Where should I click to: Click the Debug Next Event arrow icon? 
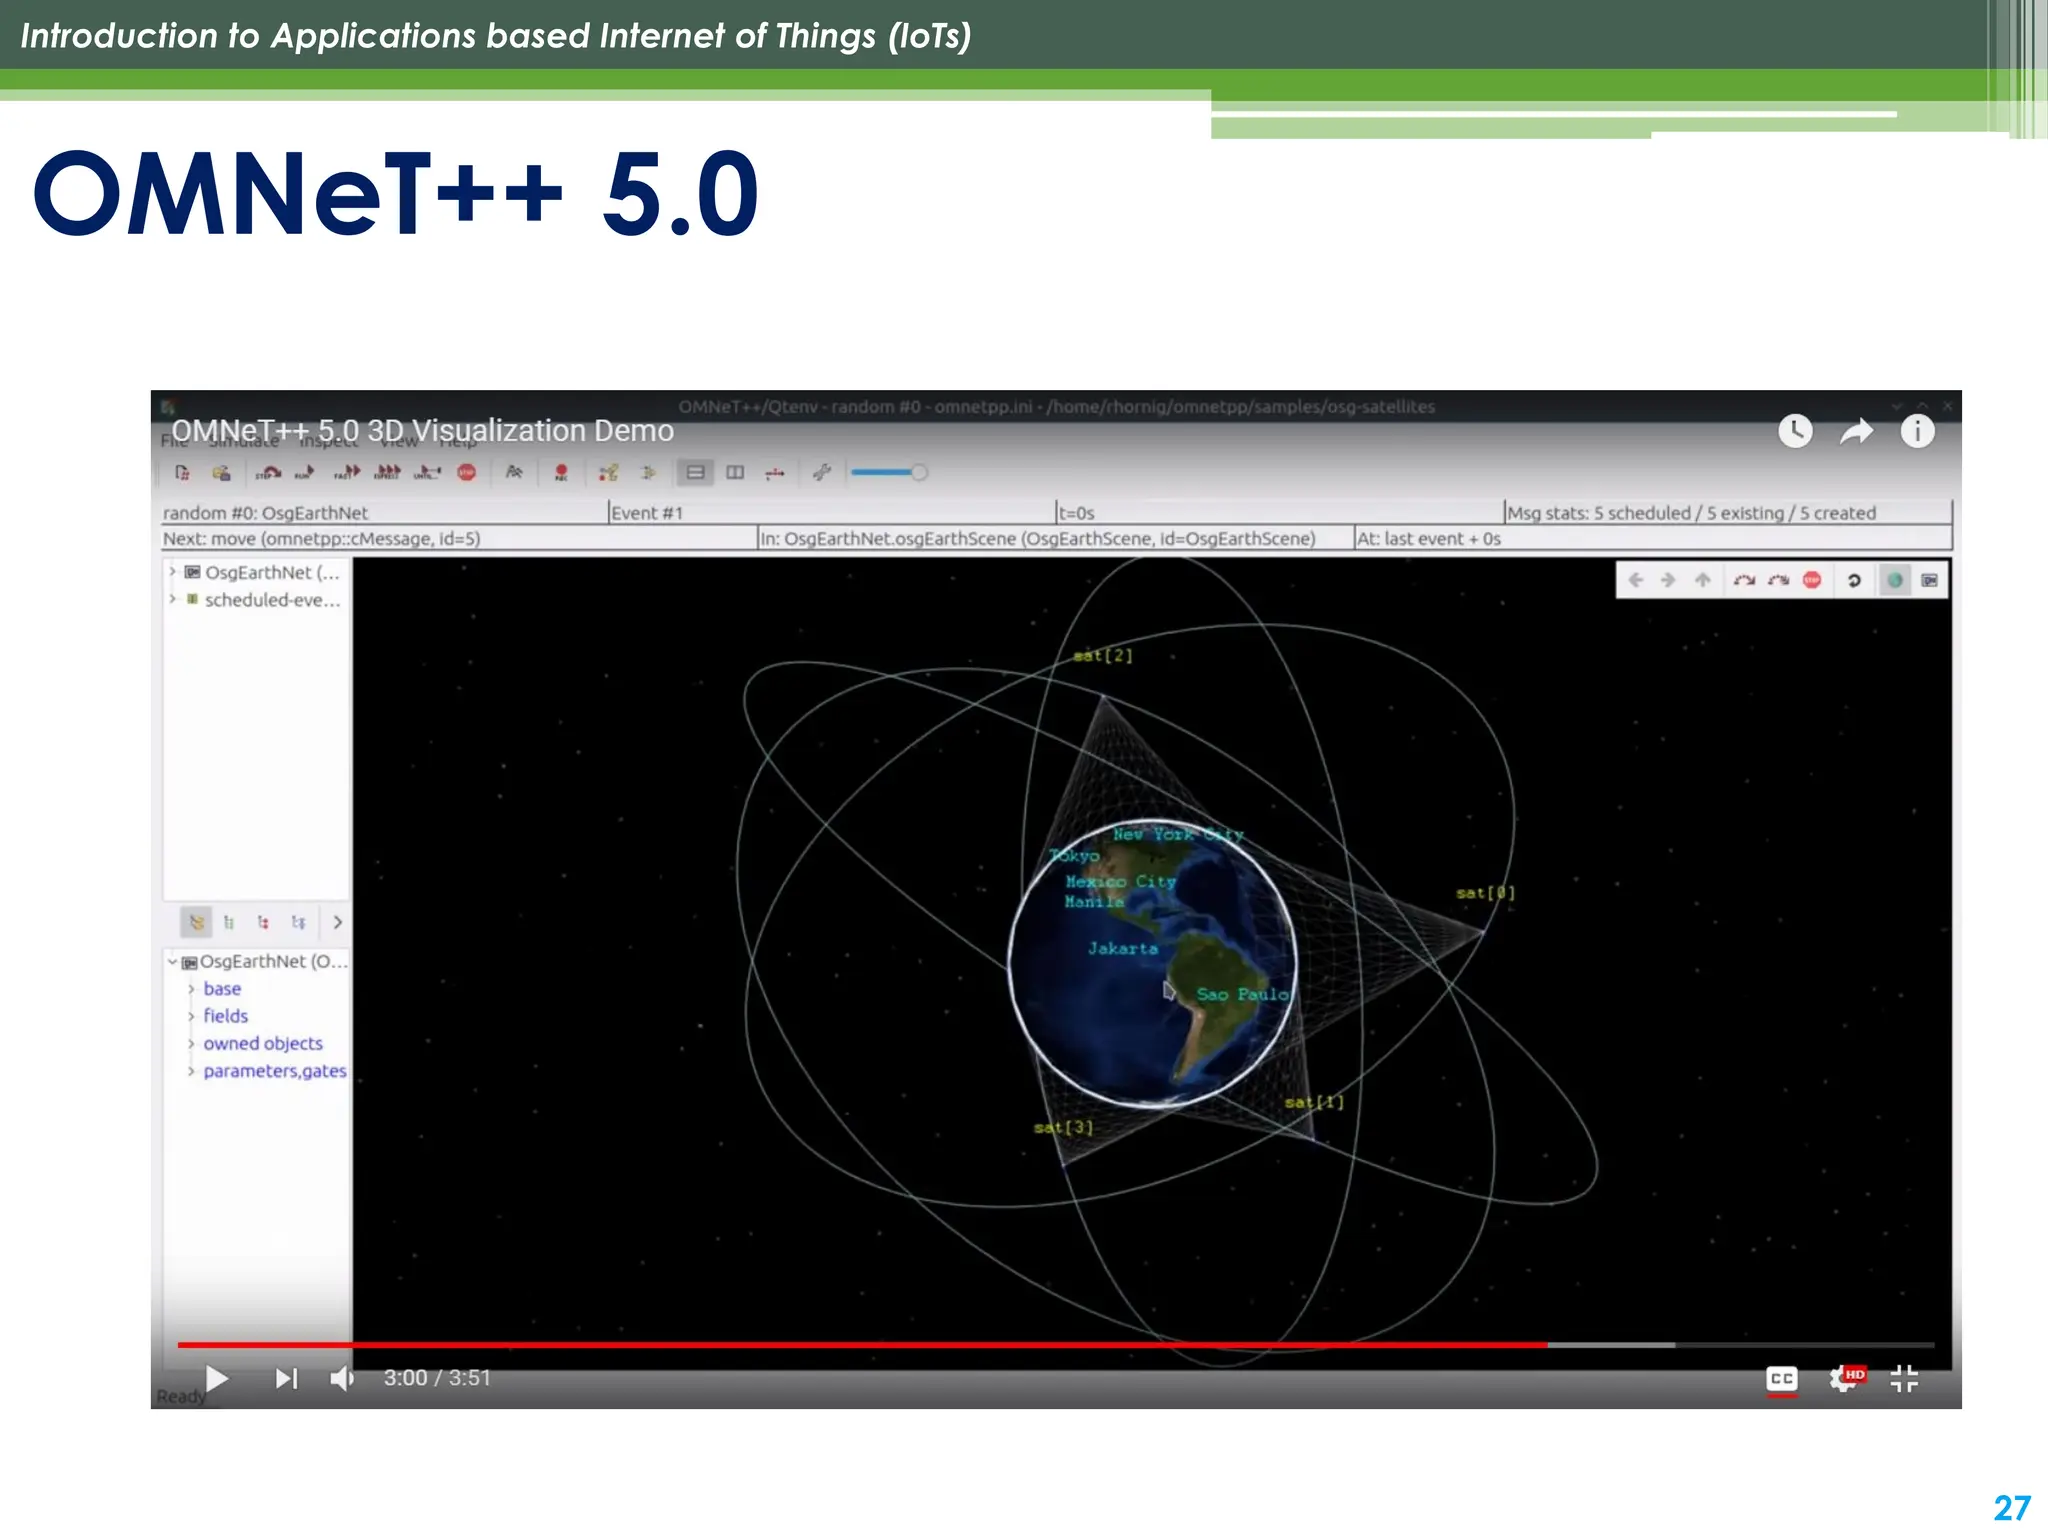[x=648, y=473]
